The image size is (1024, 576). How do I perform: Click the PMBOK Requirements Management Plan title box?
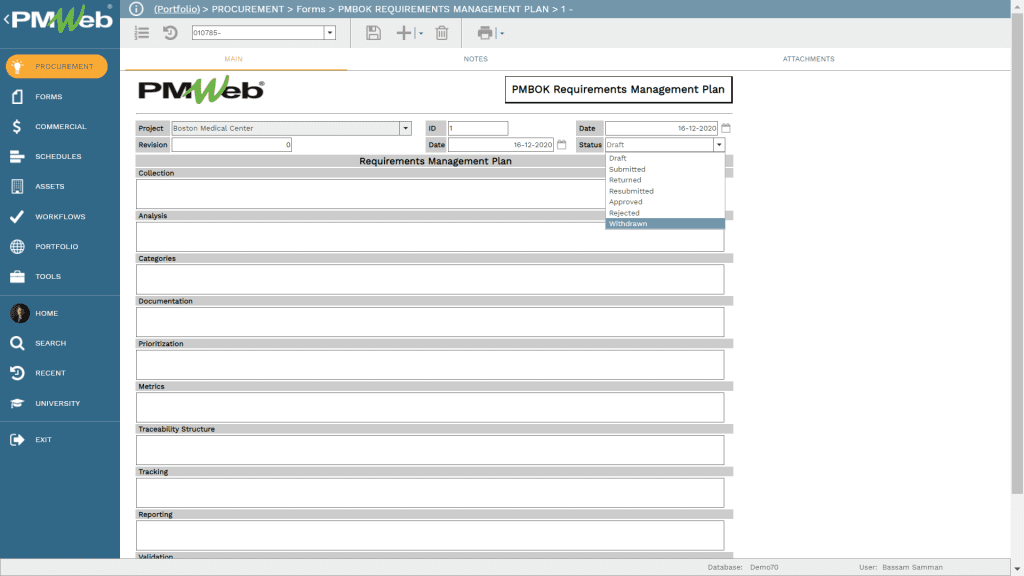tap(618, 89)
